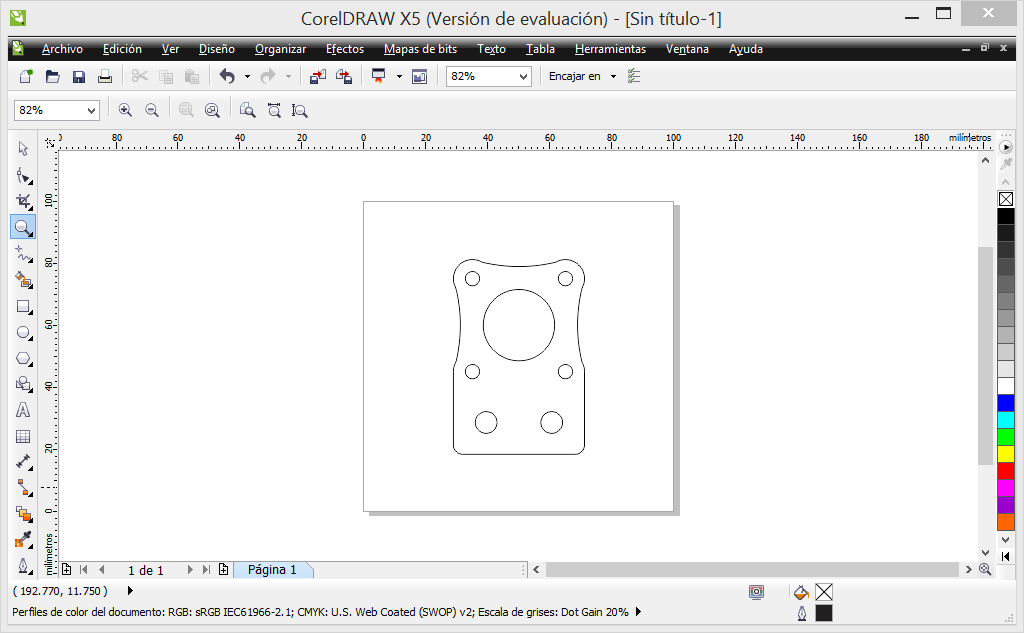Viewport: 1024px width, 633px height.
Task: Open the Edición menu
Action: pos(122,49)
